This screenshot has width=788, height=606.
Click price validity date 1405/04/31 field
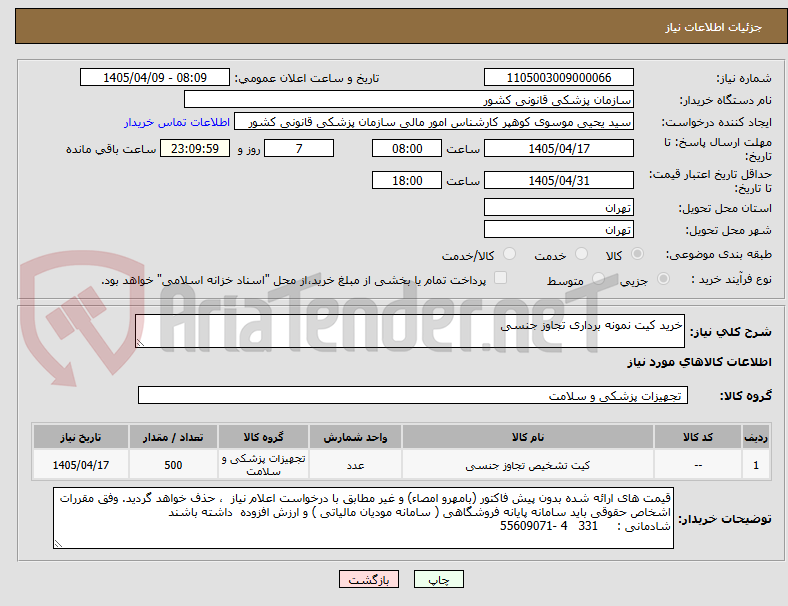[x=559, y=180]
